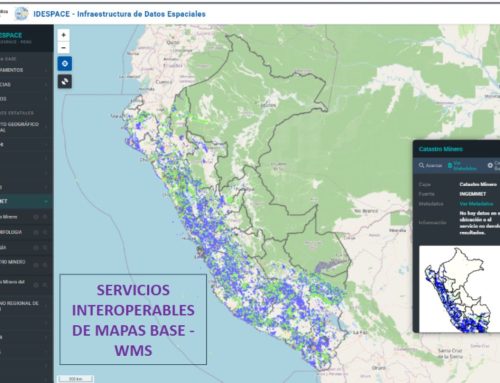Click the Peru map thumbnail in the popup
Screen dimensions: 500x383
click(459, 289)
